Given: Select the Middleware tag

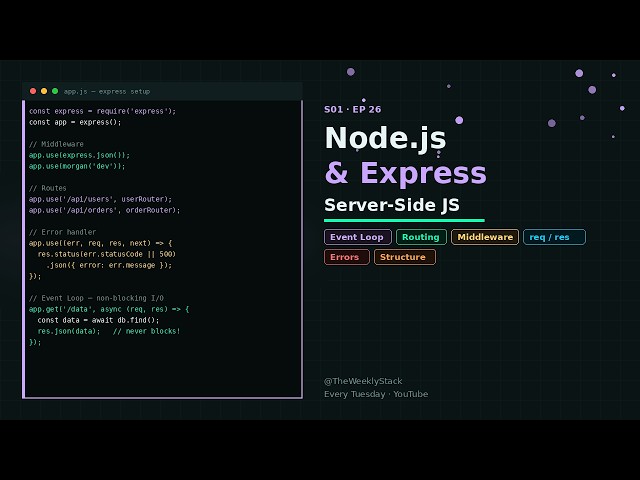Looking at the screenshot, I should (485, 237).
